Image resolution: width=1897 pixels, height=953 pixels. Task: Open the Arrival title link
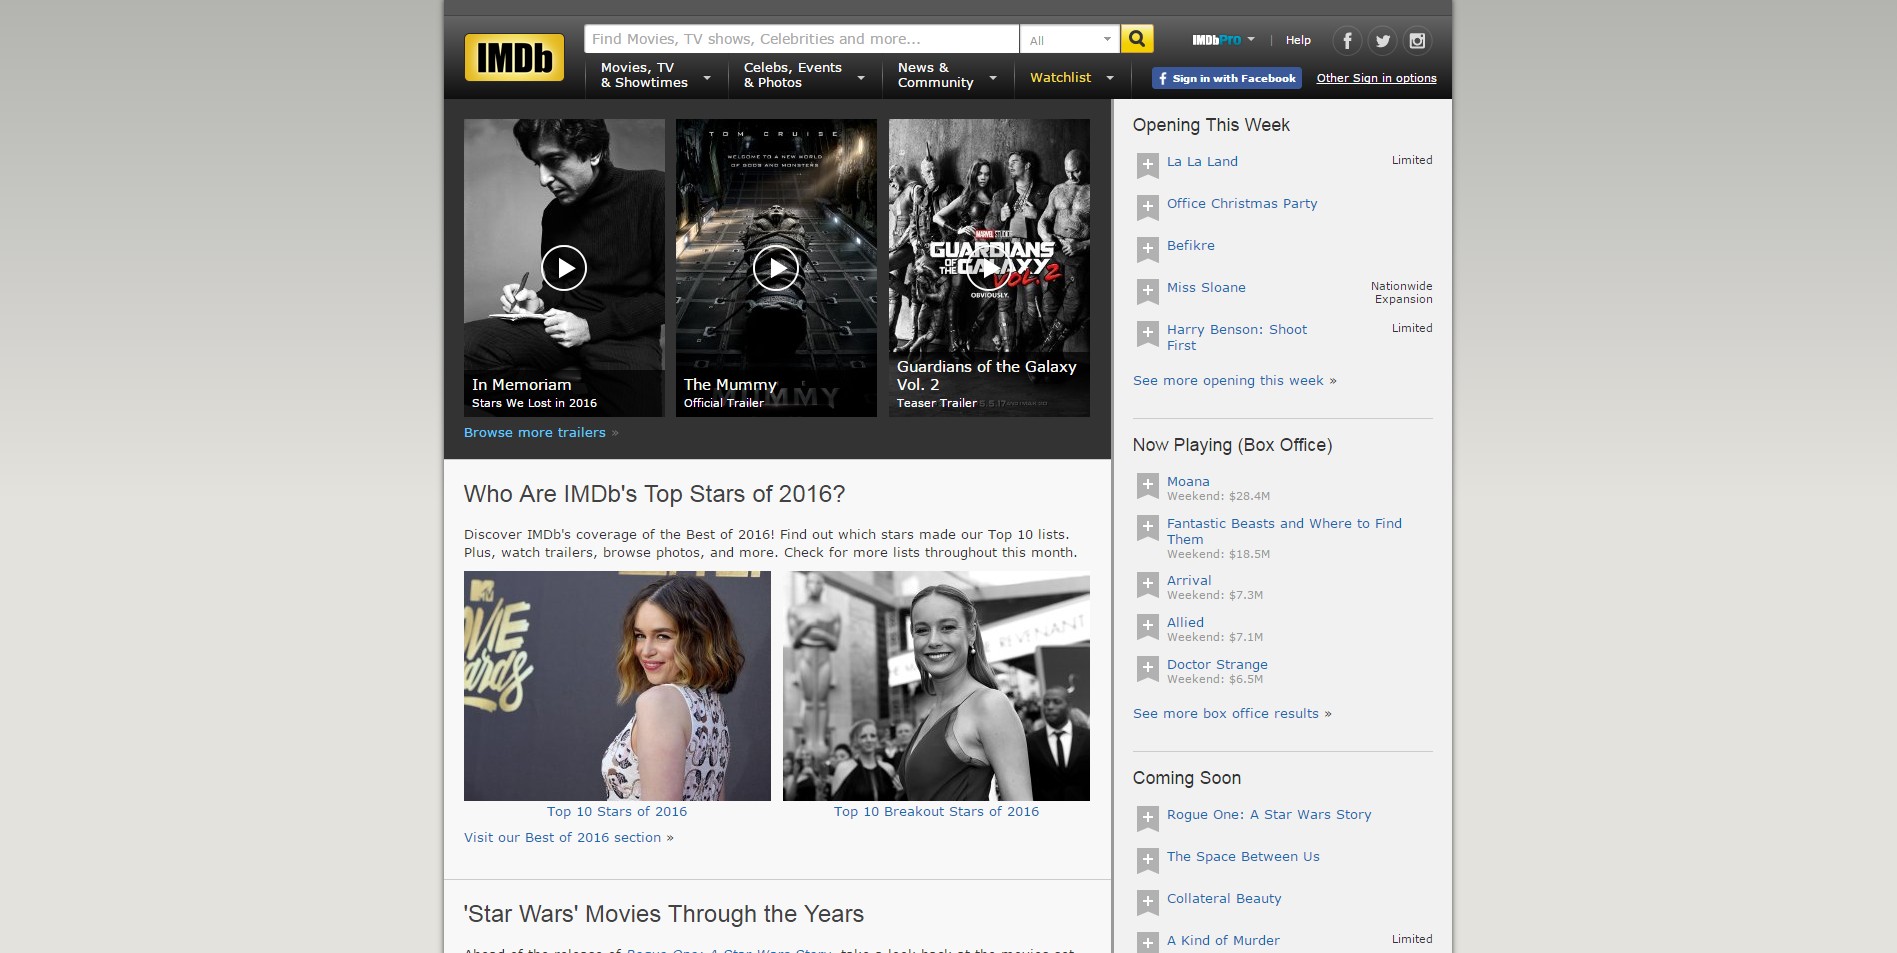click(1189, 580)
